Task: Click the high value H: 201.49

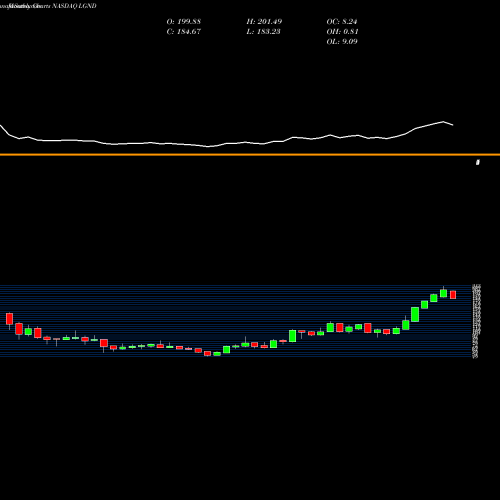Action: coord(264,22)
